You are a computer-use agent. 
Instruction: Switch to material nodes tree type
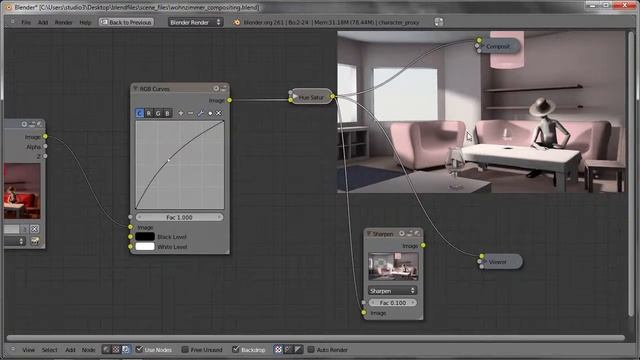click(106, 349)
